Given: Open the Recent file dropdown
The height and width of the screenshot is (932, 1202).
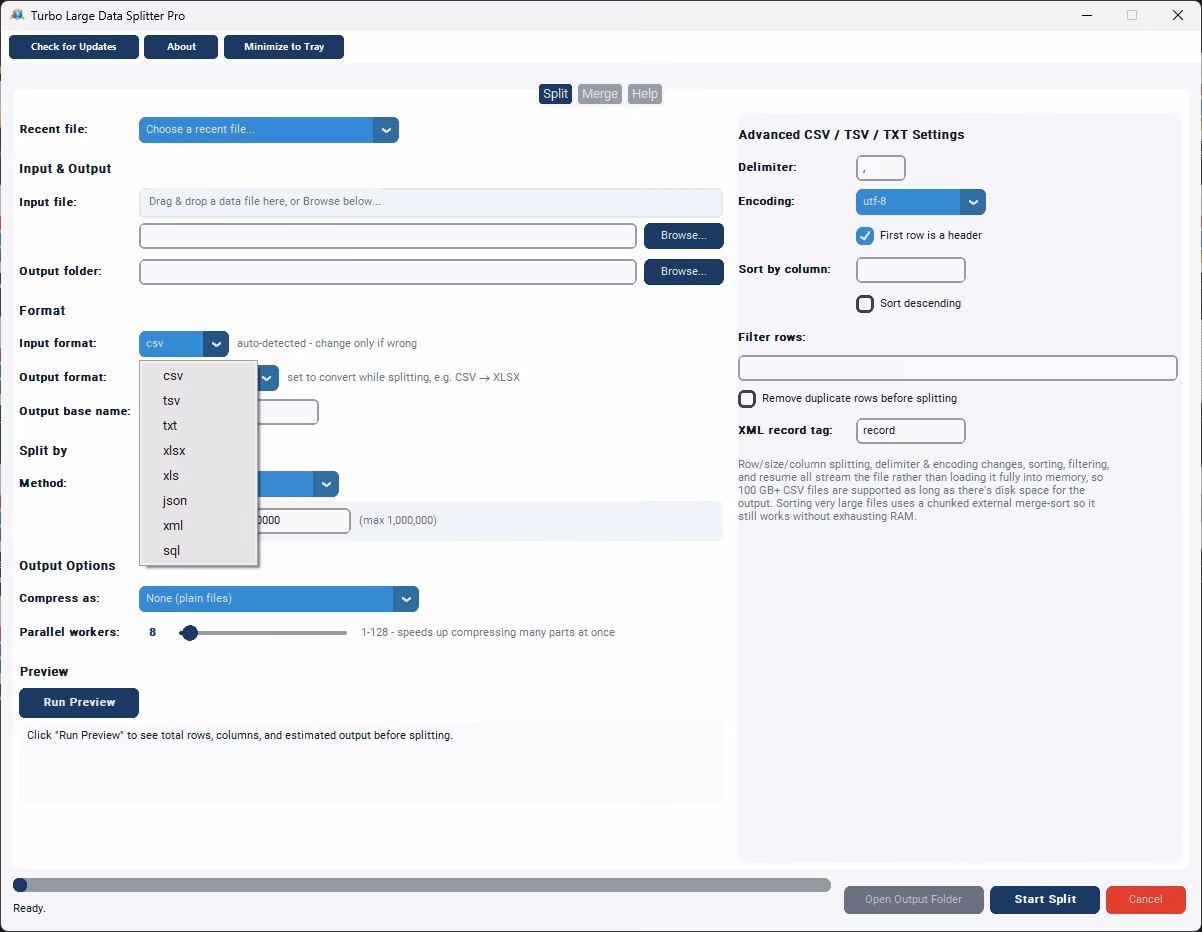Looking at the screenshot, I should [269, 129].
